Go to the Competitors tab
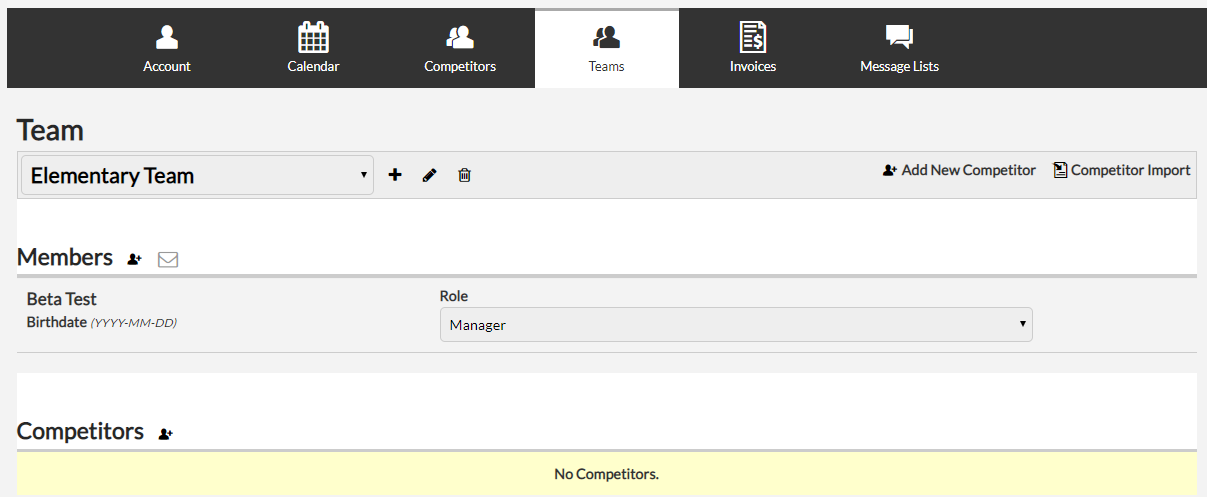1207x497 pixels. click(x=460, y=48)
